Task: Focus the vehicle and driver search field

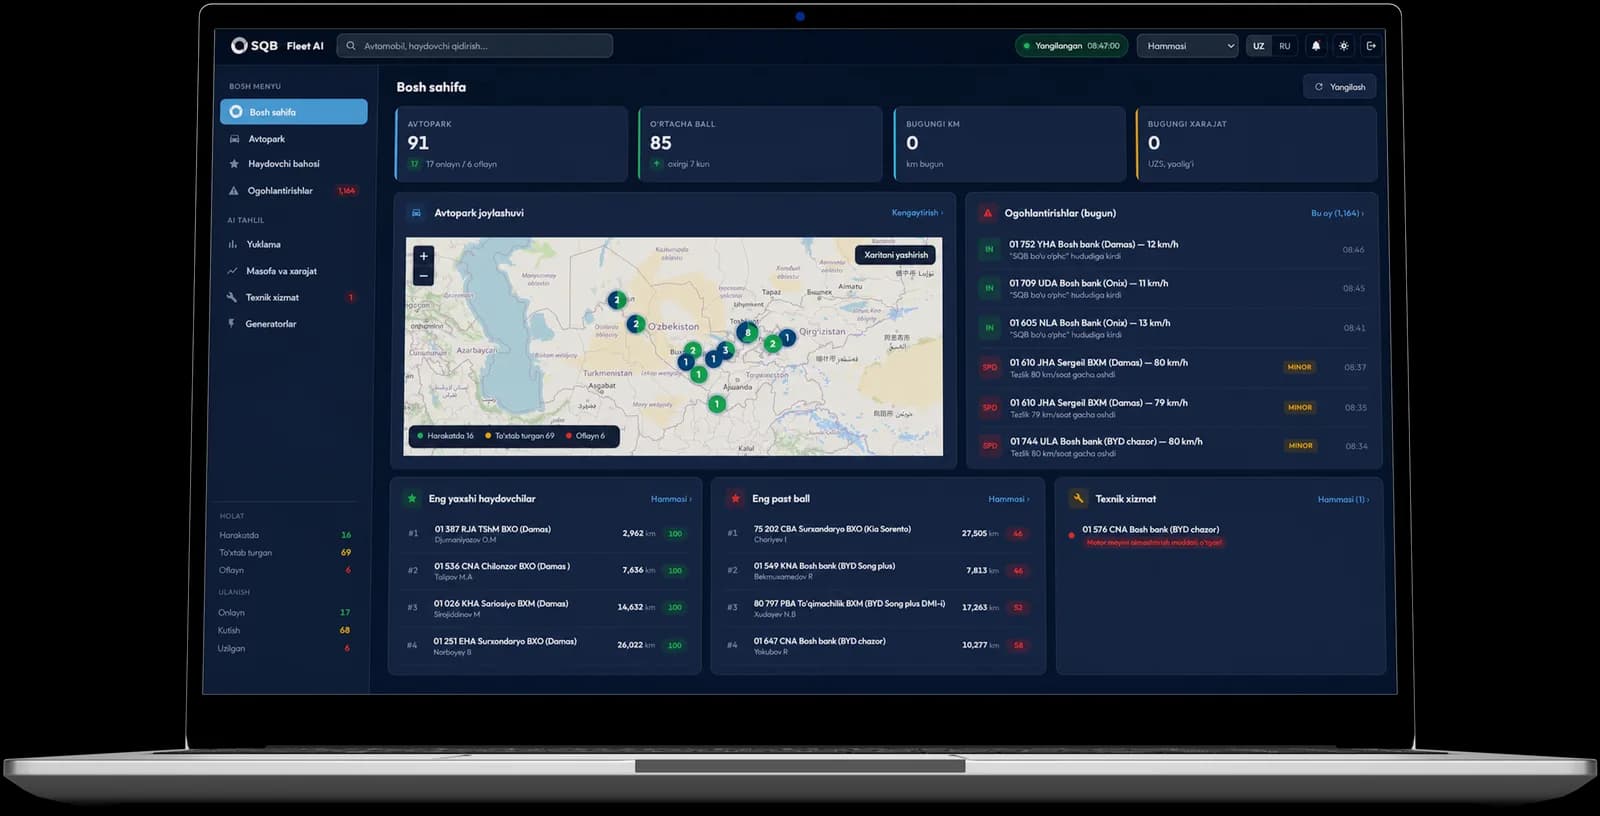Action: point(475,46)
